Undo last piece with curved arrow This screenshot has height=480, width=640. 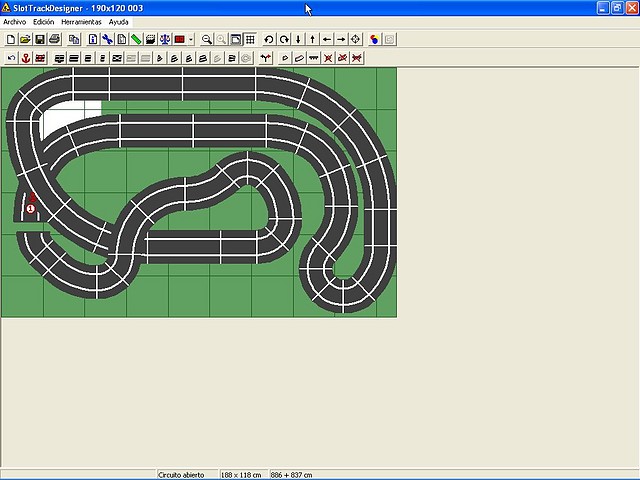pyautogui.click(x=11, y=58)
